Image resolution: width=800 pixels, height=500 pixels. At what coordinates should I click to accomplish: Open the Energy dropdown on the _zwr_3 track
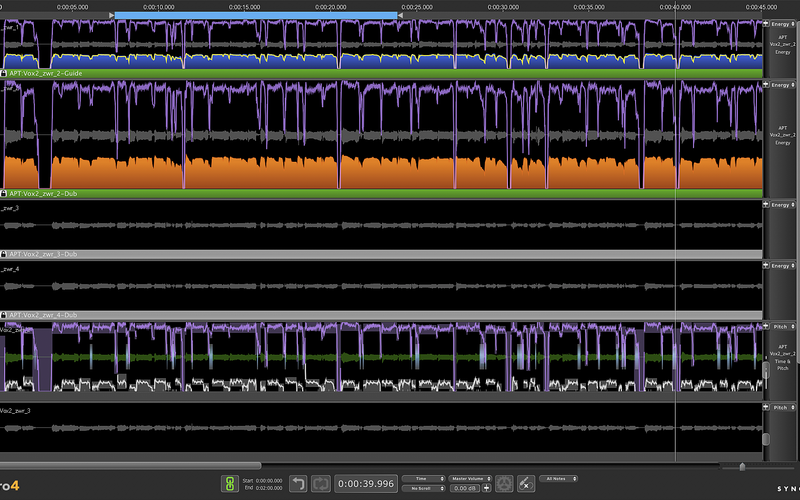[783, 205]
